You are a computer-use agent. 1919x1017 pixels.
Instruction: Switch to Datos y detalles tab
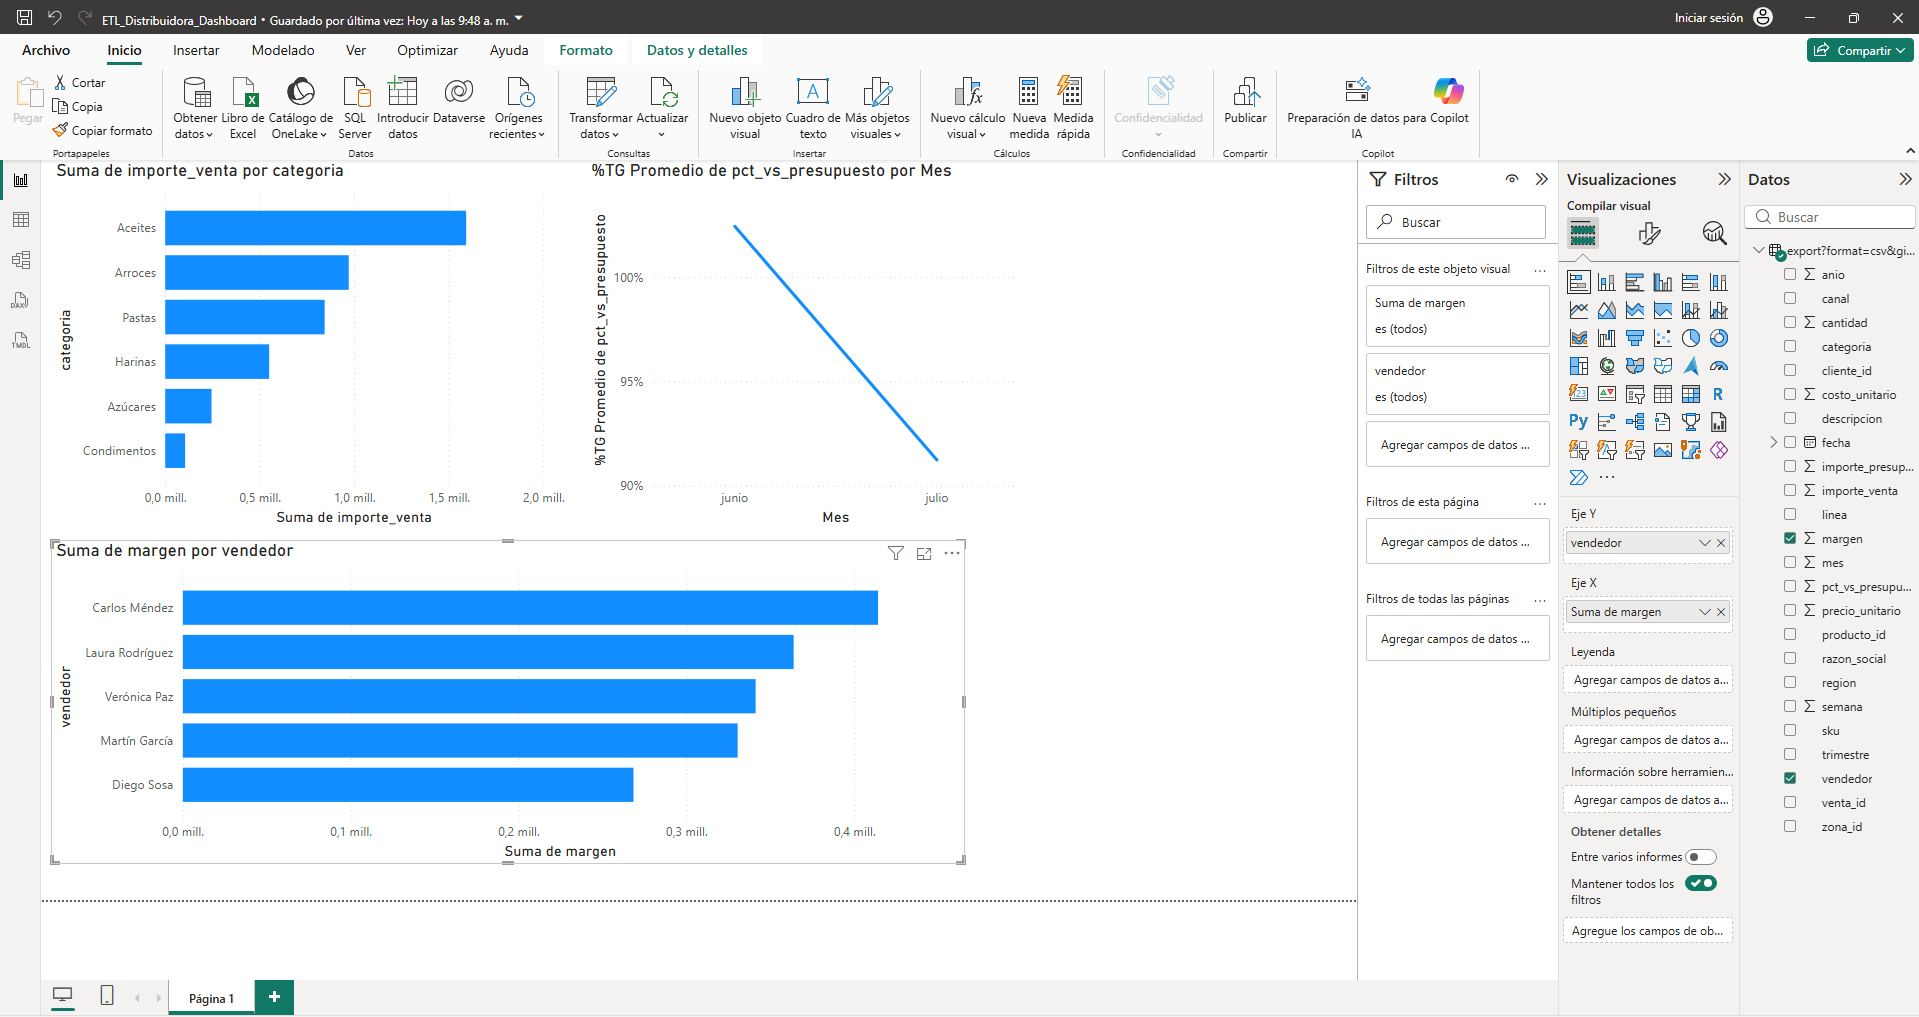point(697,50)
